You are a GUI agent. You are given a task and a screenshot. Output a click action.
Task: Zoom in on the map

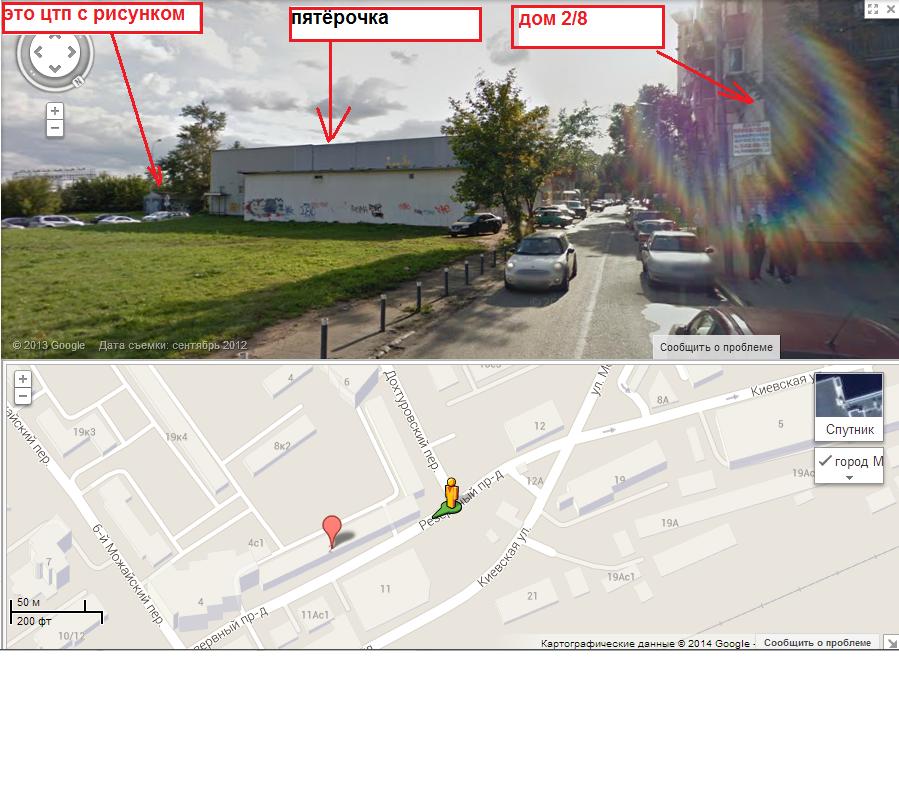[x=23, y=379]
